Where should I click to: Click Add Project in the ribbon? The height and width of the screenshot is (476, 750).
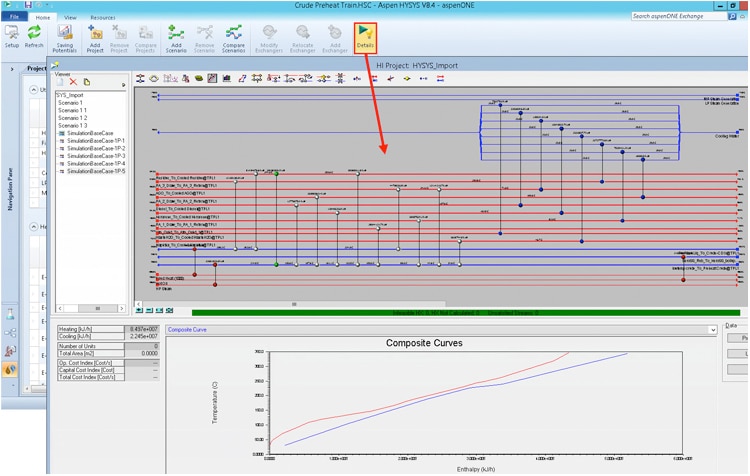(95, 38)
